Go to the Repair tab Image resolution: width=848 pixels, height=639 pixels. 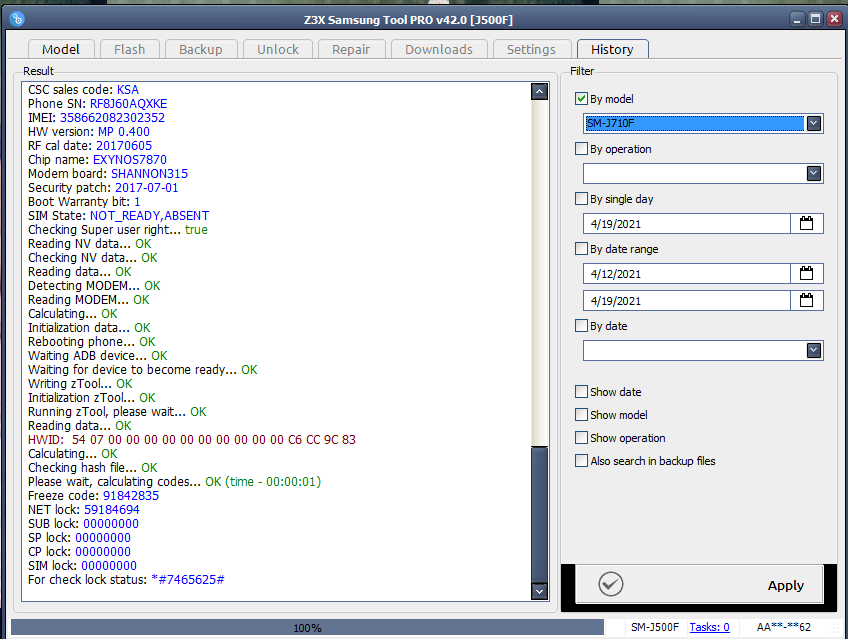pyautogui.click(x=351, y=49)
